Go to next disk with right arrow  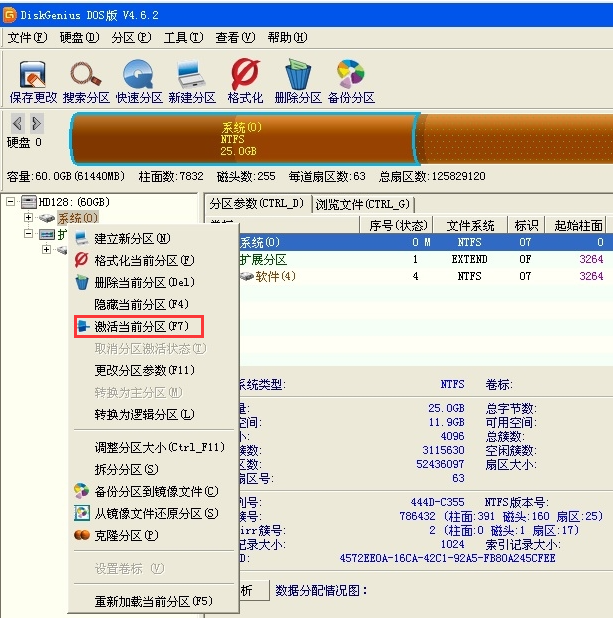tap(37, 123)
